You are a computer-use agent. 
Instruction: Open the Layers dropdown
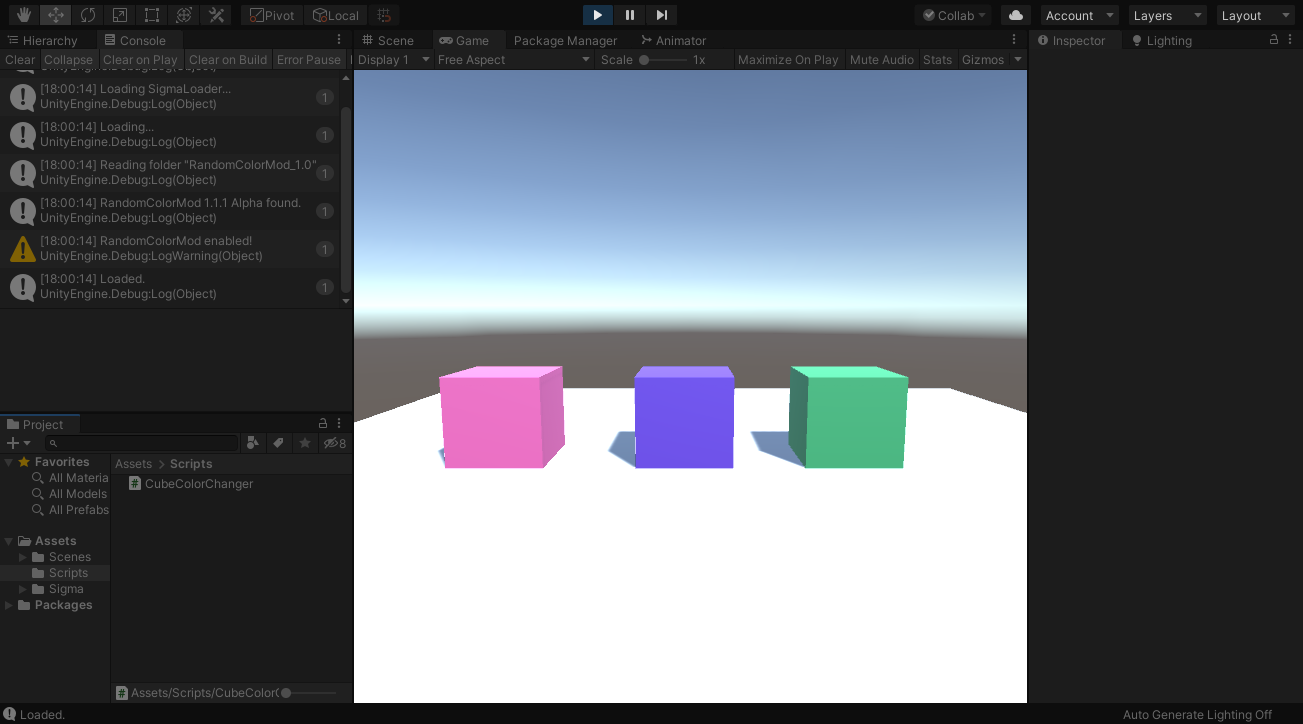[x=1166, y=15]
